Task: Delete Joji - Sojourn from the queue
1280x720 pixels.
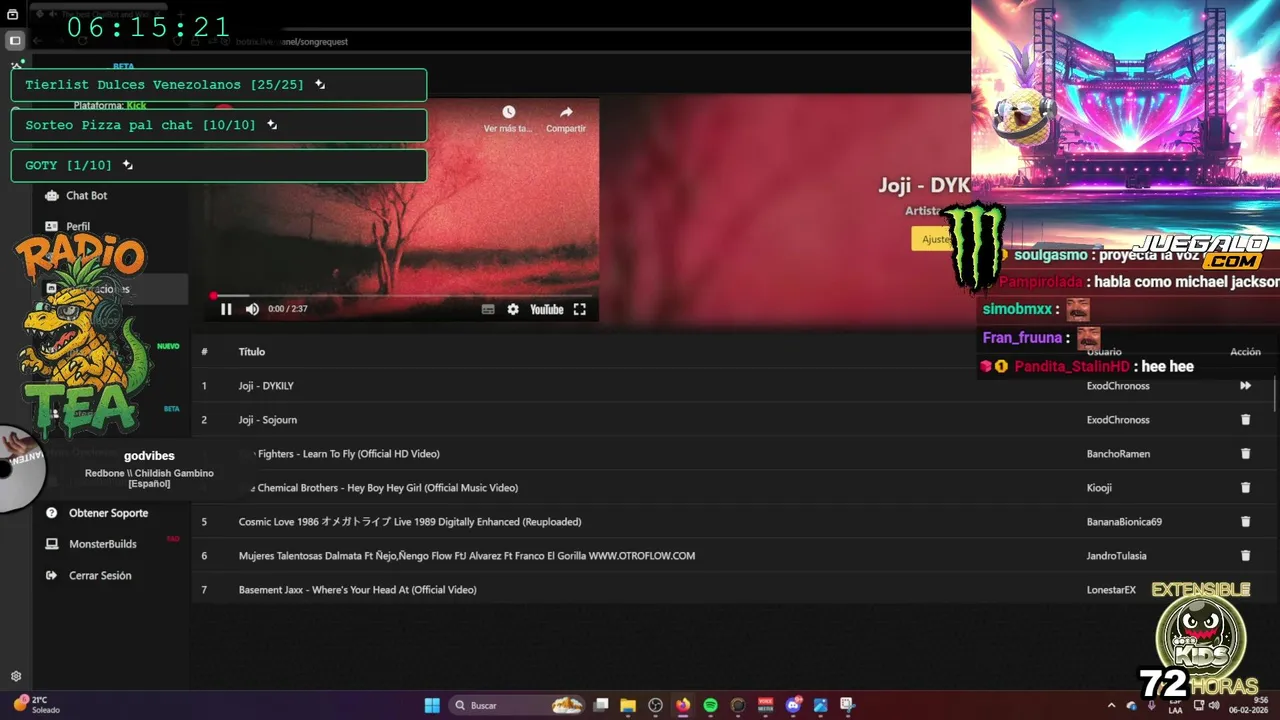Action: [1245, 419]
